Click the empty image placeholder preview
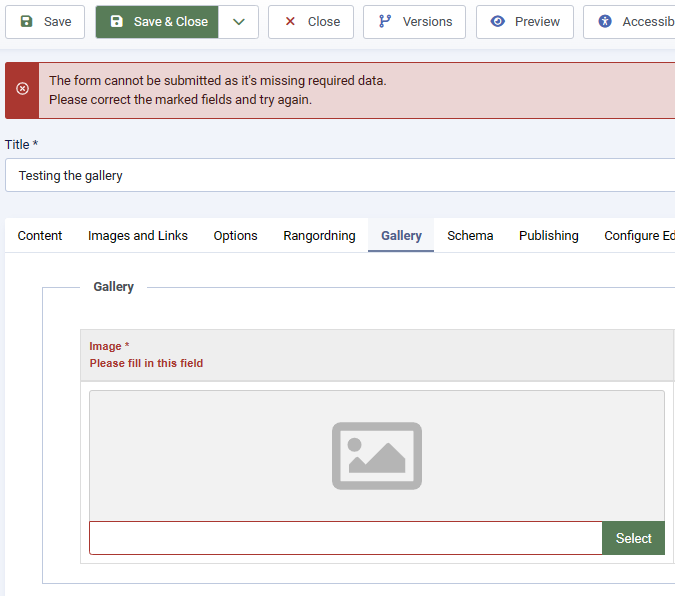This screenshot has width=675, height=596. pos(376,455)
